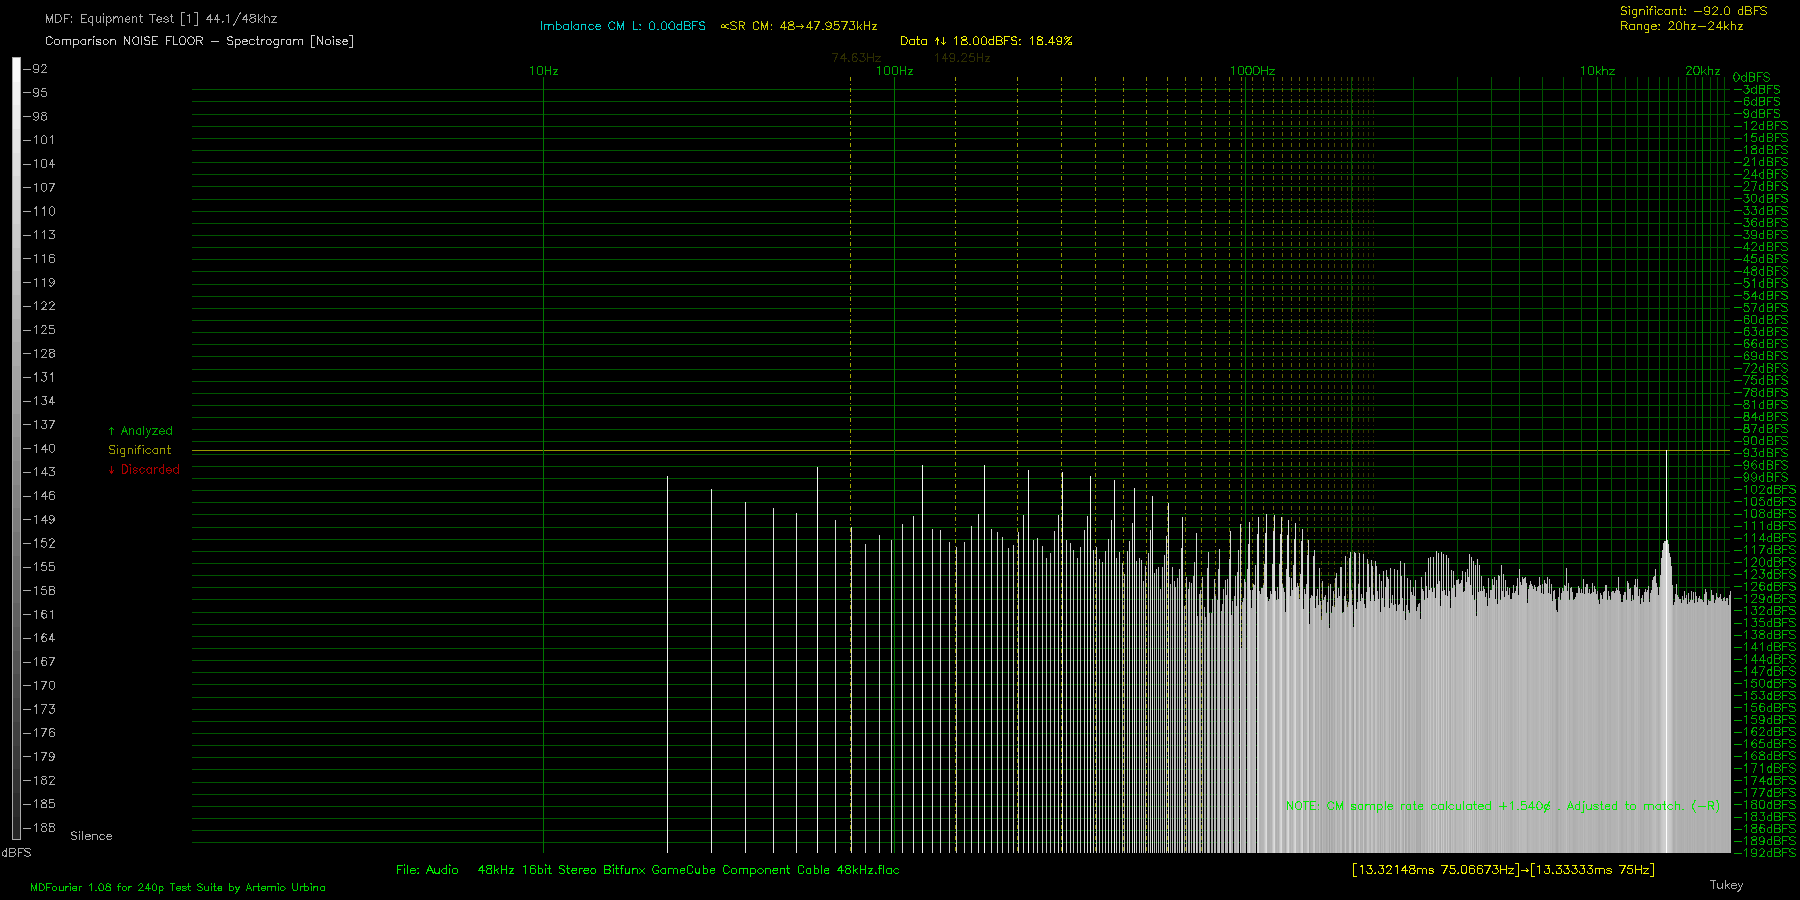The width and height of the screenshot is (1800, 900).
Task: Click the 'Range: 20hz-24khz' text
Action: (x=1681, y=26)
